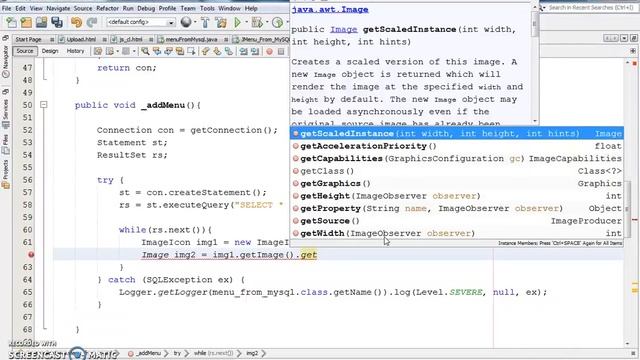The height and width of the screenshot is (360, 640).
Task: Click the maximize editor window icon
Action: [x=633, y=38]
